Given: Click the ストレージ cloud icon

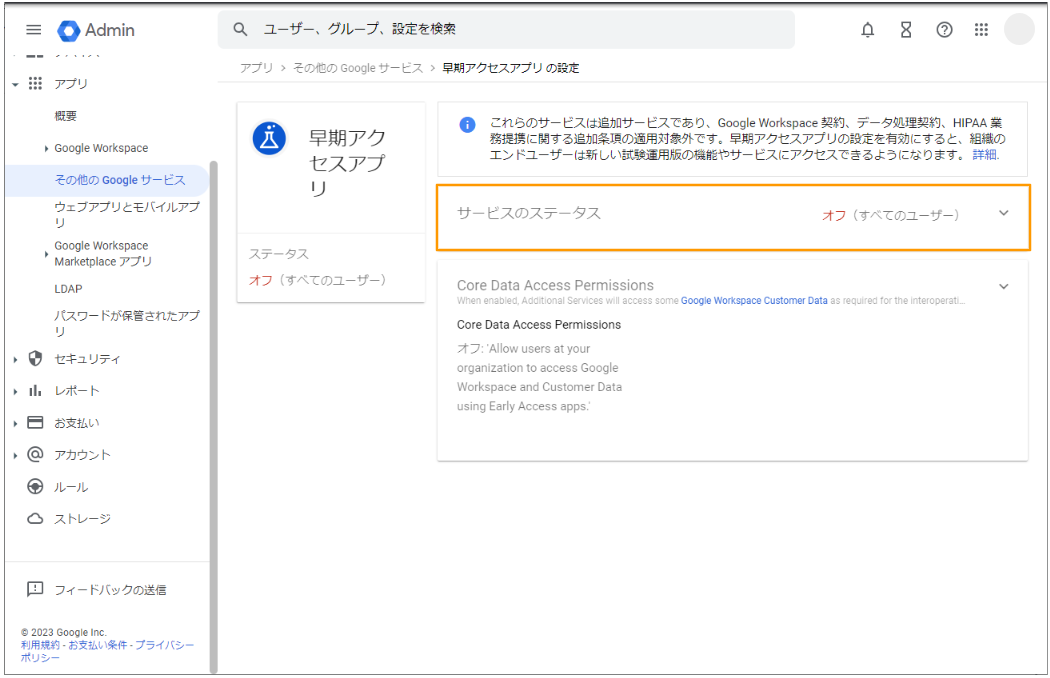Looking at the screenshot, I should (x=35, y=519).
